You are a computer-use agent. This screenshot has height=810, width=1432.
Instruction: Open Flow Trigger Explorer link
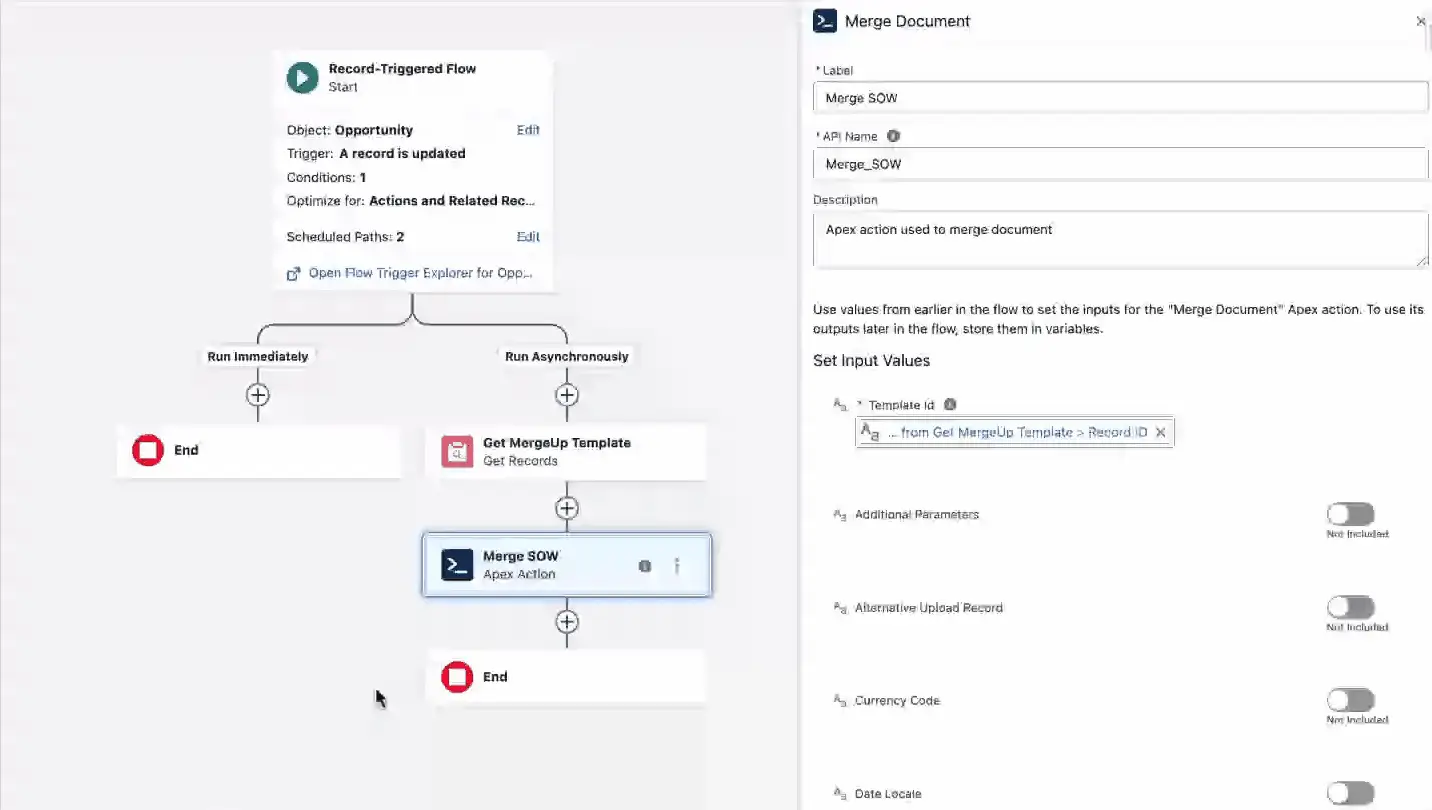pos(420,273)
